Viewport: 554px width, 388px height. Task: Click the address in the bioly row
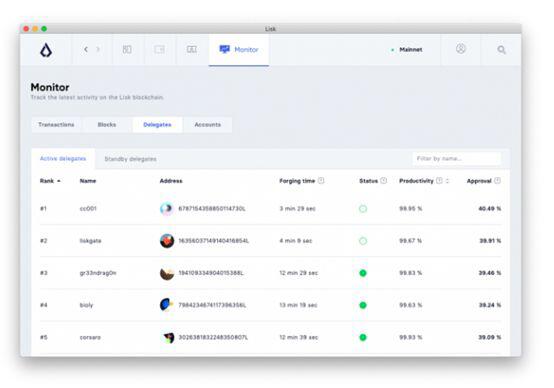pos(212,305)
